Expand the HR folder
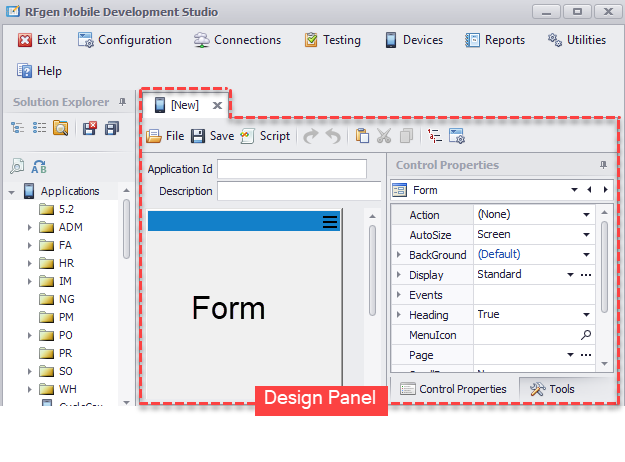The image size is (625, 462). pos(29,263)
